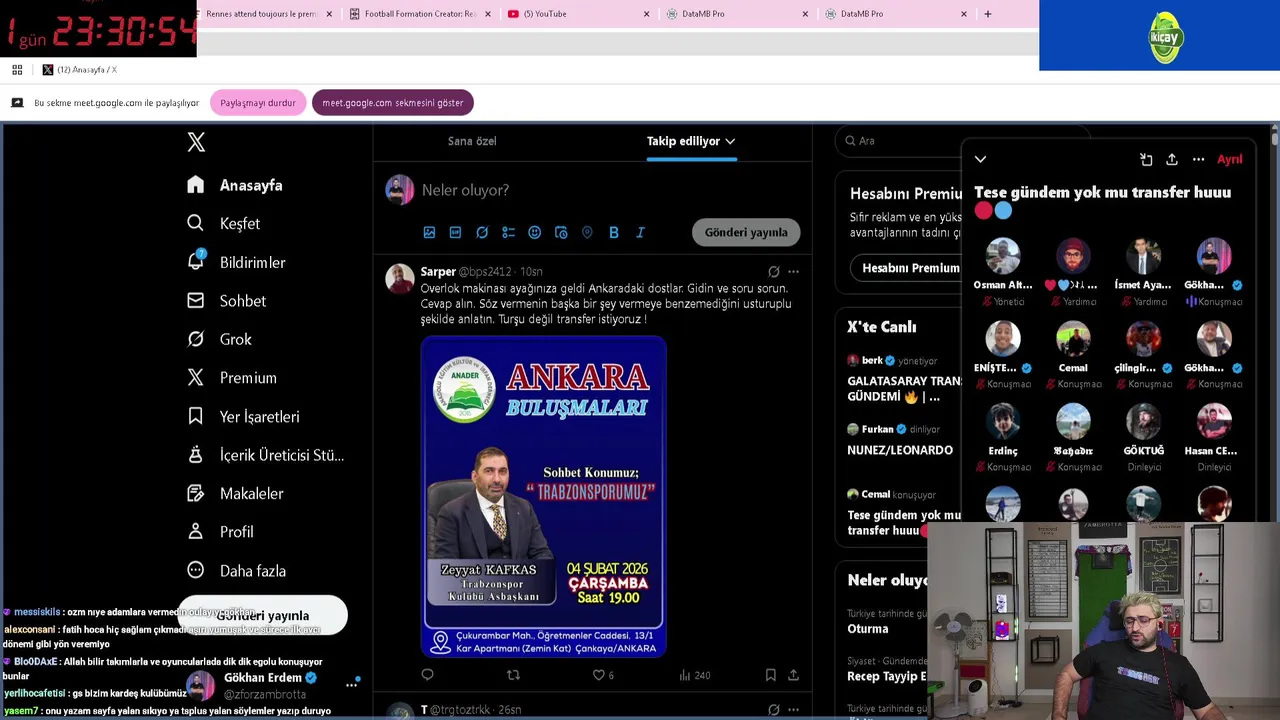Image resolution: width=1280 pixels, height=720 pixels.
Task: Schedule post icon in composer
Action: click(561, 232)
